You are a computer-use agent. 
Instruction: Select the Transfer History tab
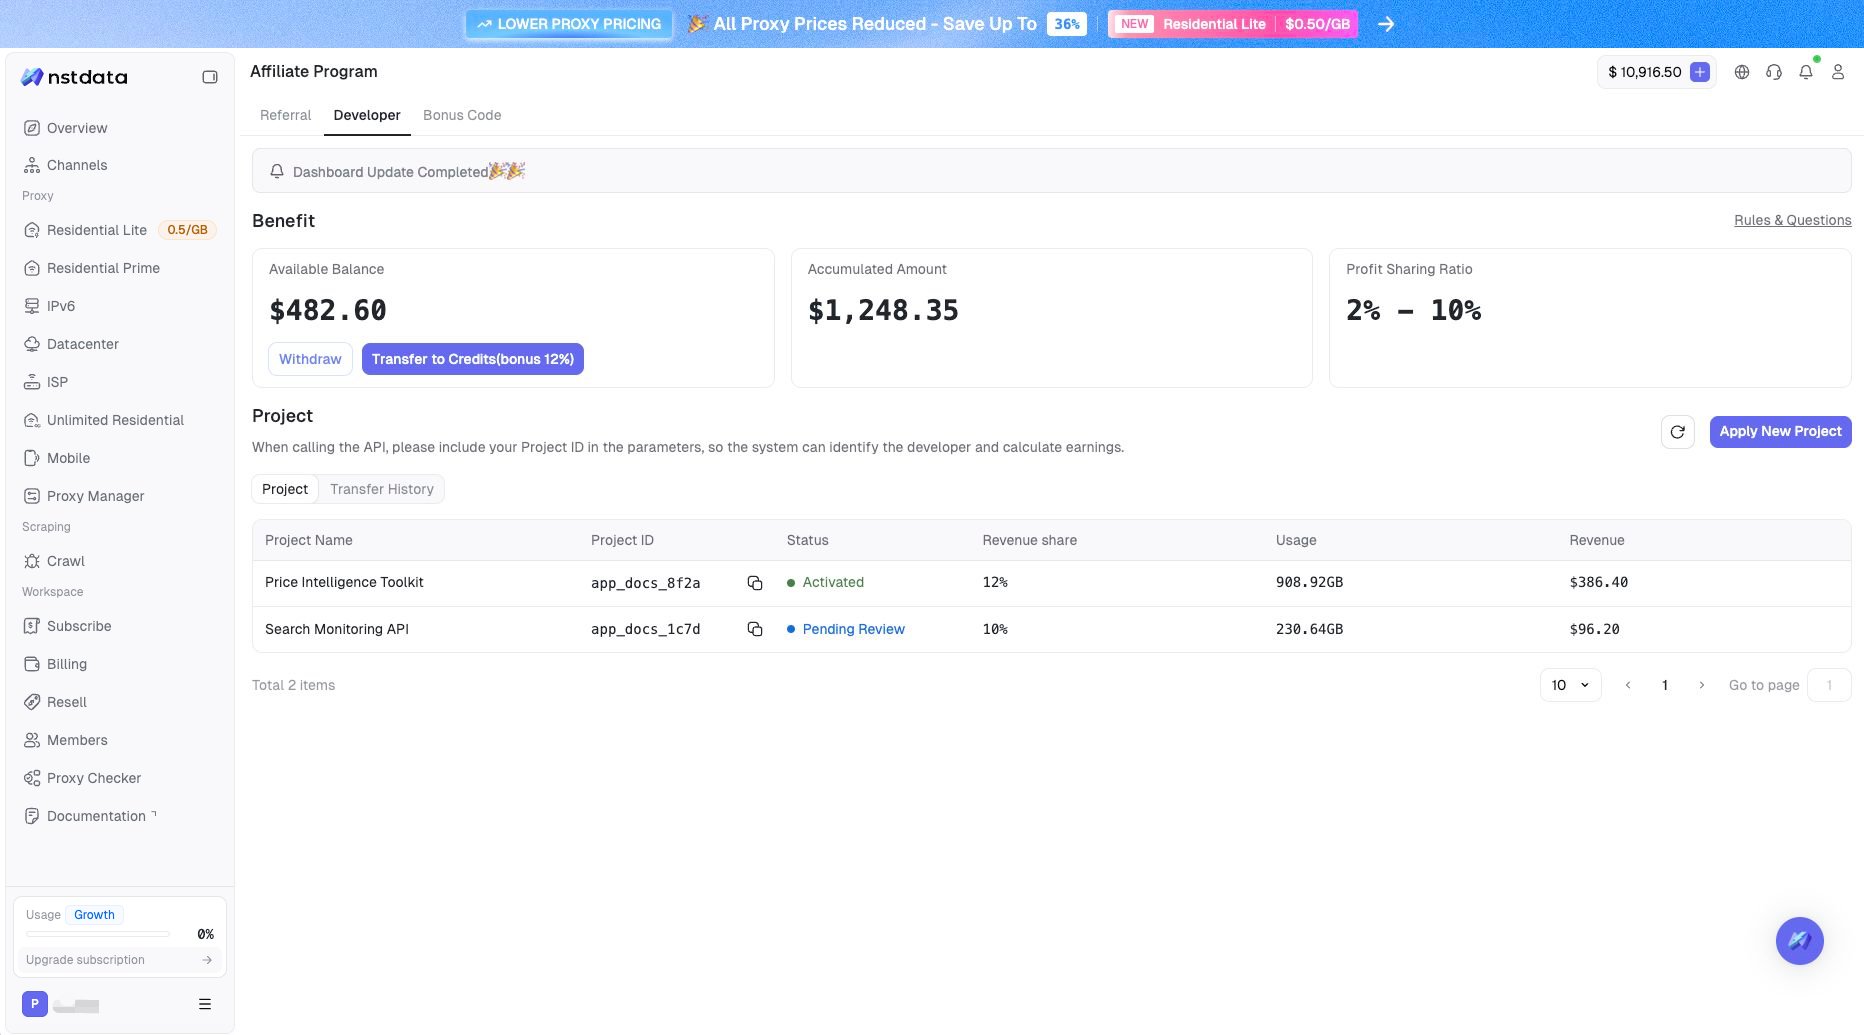tap(382, 489)
